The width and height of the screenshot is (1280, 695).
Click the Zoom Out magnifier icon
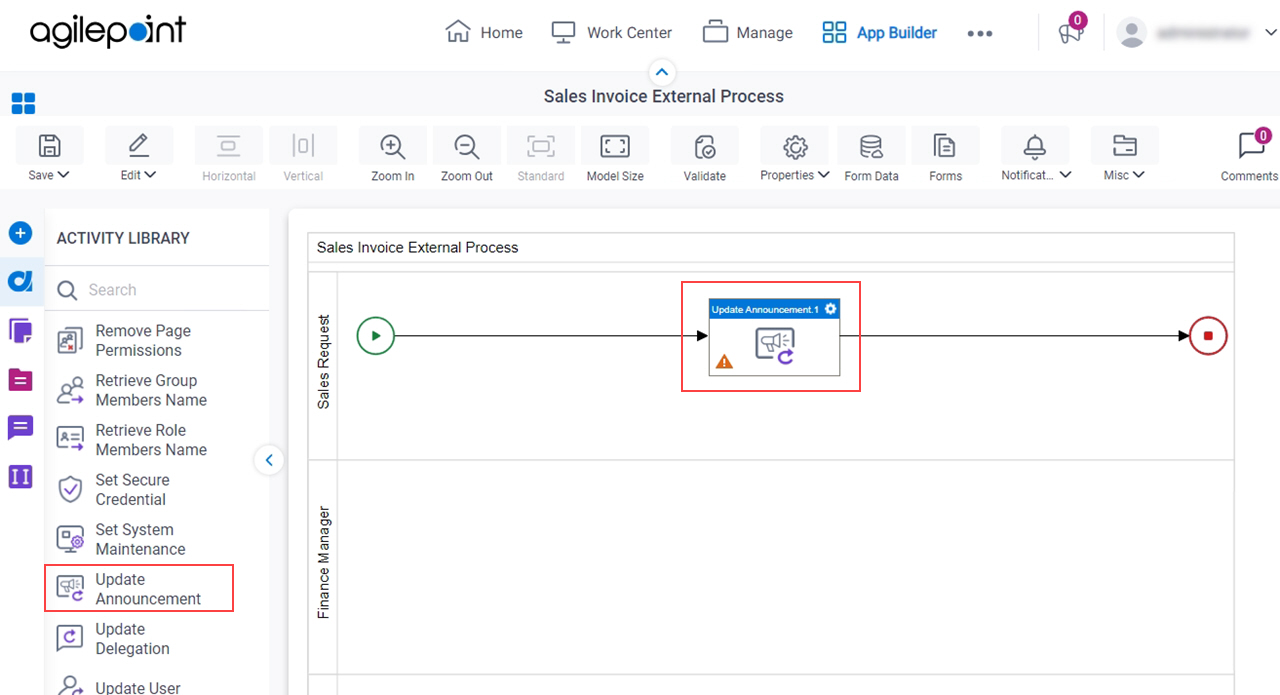pos(467,146)
